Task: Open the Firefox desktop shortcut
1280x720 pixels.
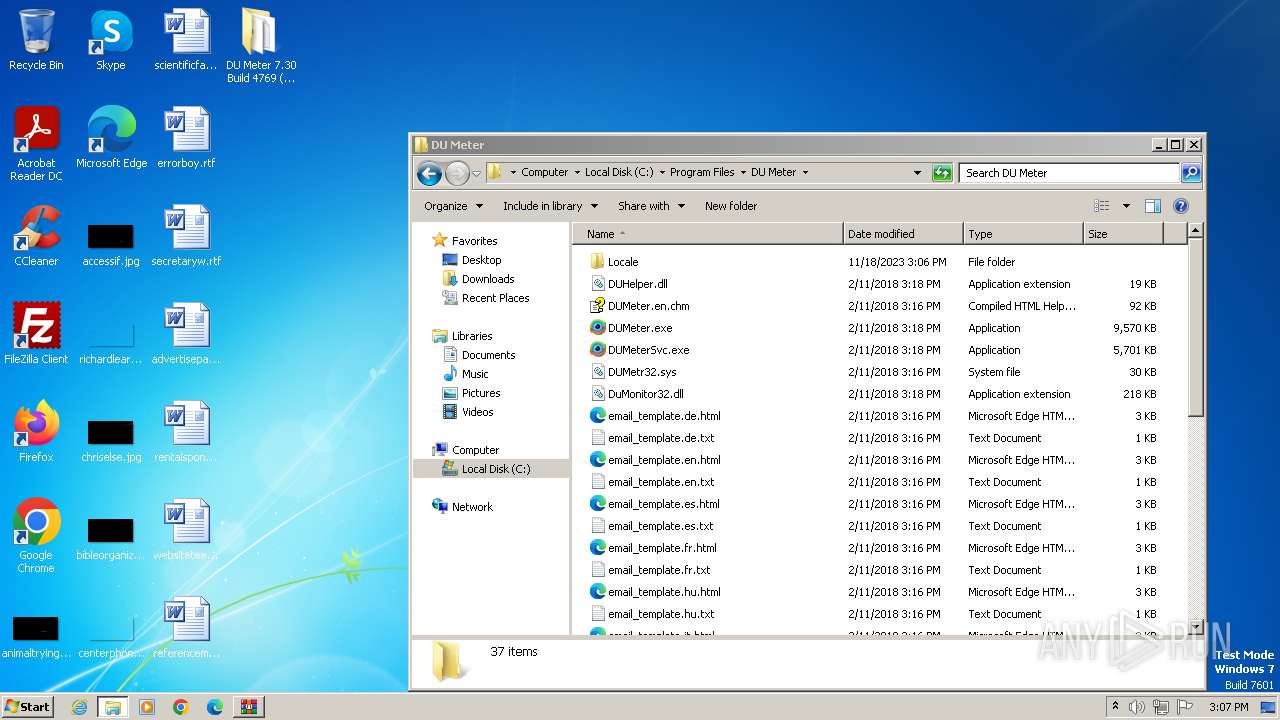Action: [x=36, y=432]
